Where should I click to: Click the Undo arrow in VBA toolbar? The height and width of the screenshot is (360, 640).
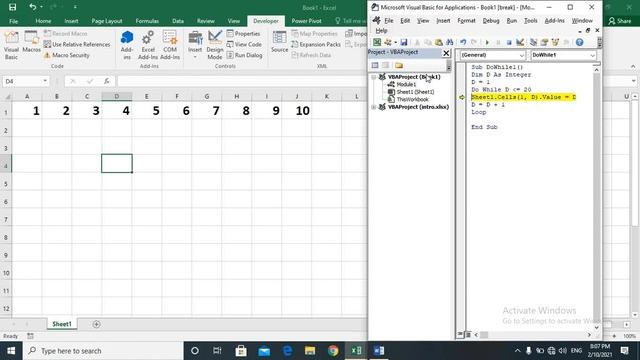[x=463, y=42]
